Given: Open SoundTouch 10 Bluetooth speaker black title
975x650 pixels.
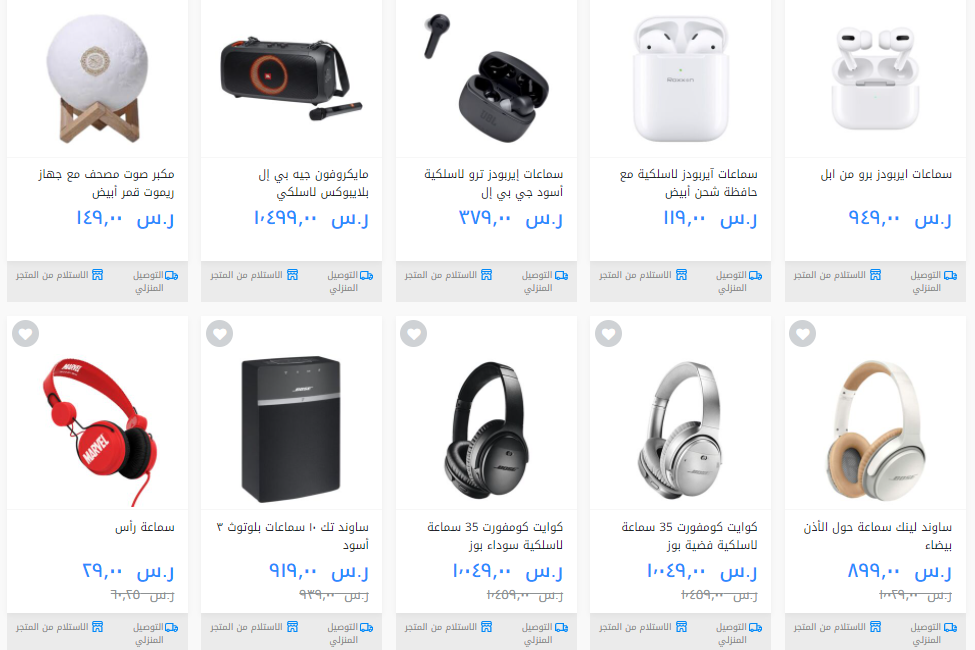Looking at the screenshot, I should pos(292,536).
